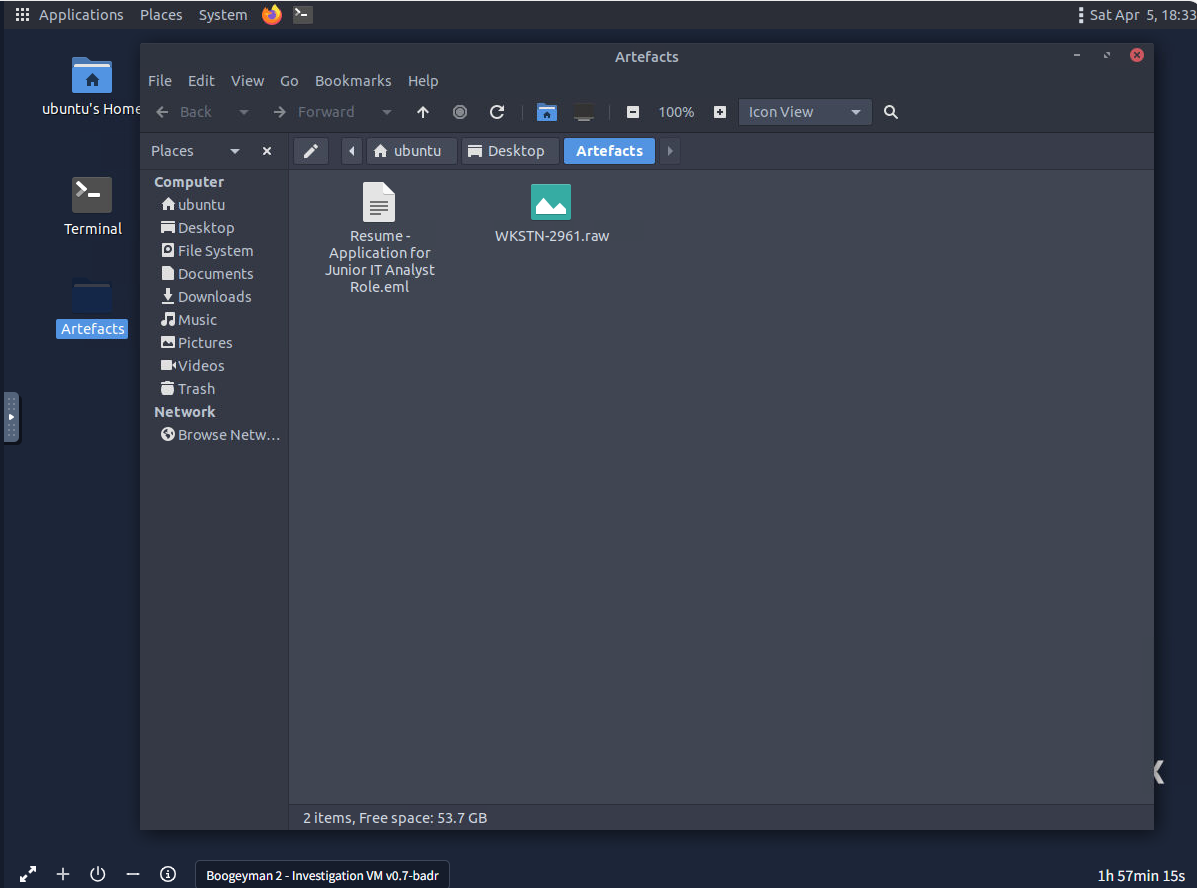Image resolution: width=1197 pixels, height=888 pixels.
Task: Open the System menu in top panel
Action: pos(223,15)
